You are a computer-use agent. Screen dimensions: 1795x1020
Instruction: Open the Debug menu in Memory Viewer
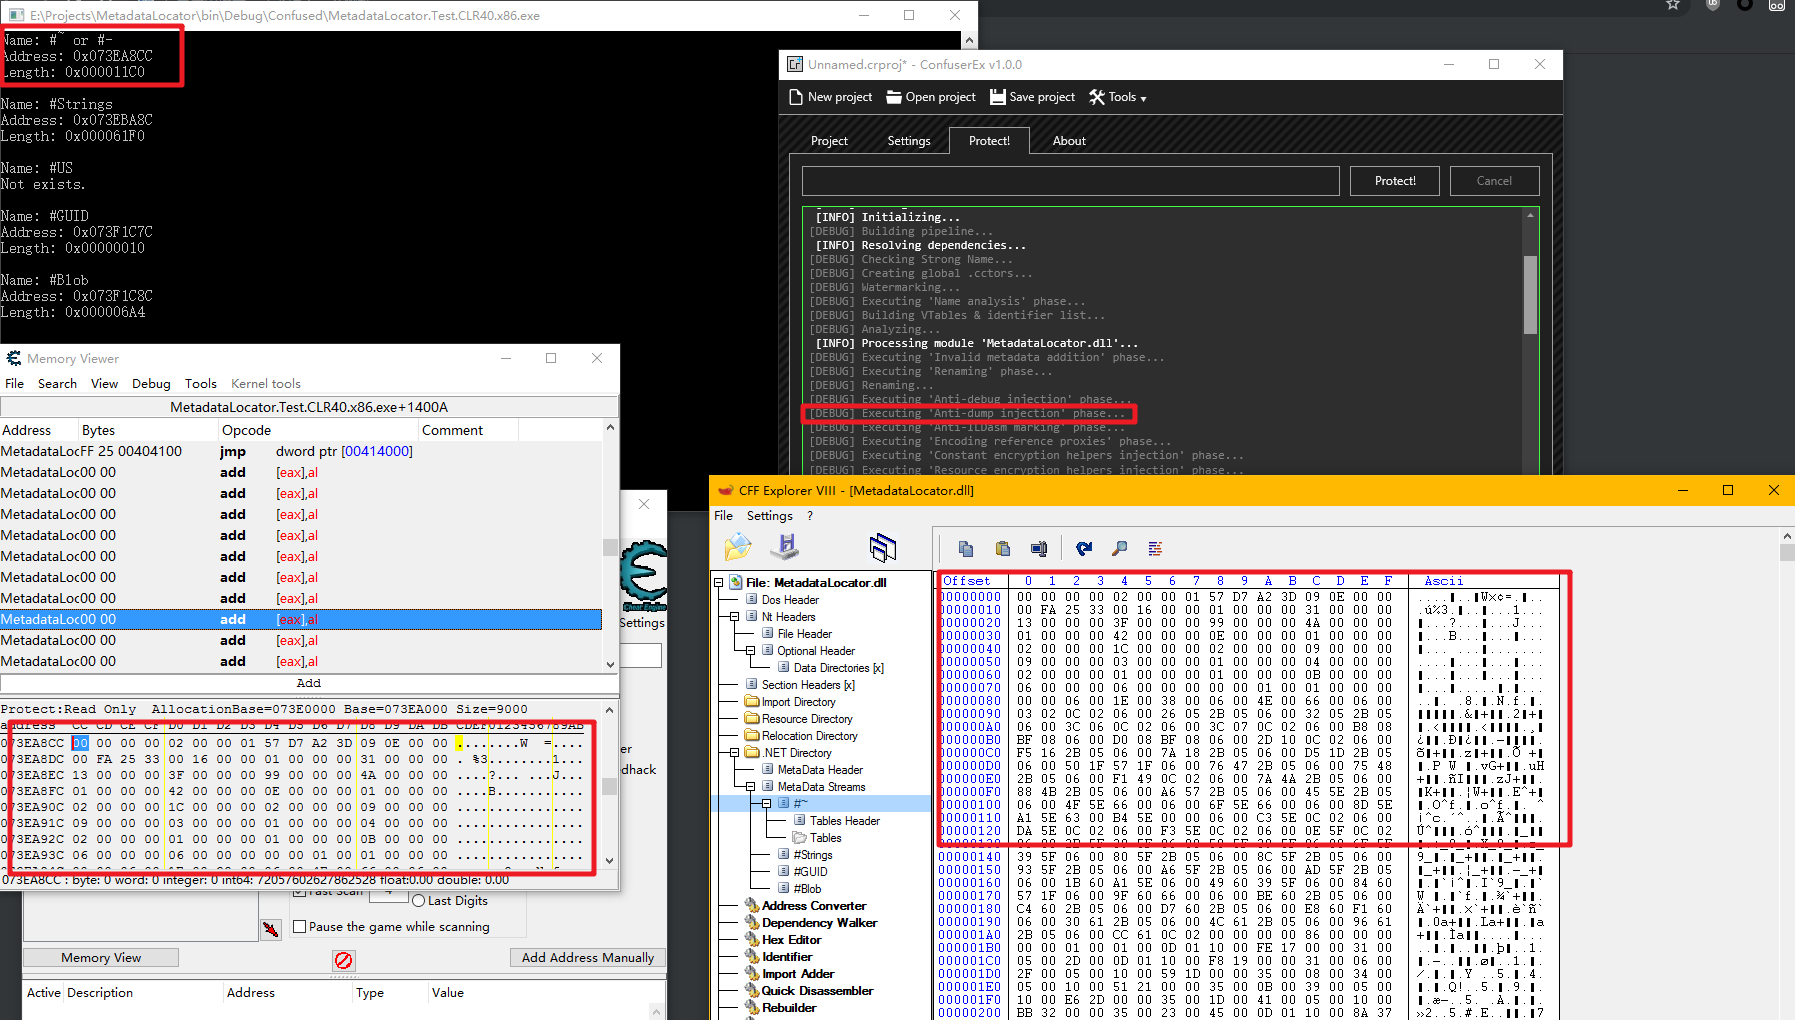pyautogui.click(x=151, y=384)
